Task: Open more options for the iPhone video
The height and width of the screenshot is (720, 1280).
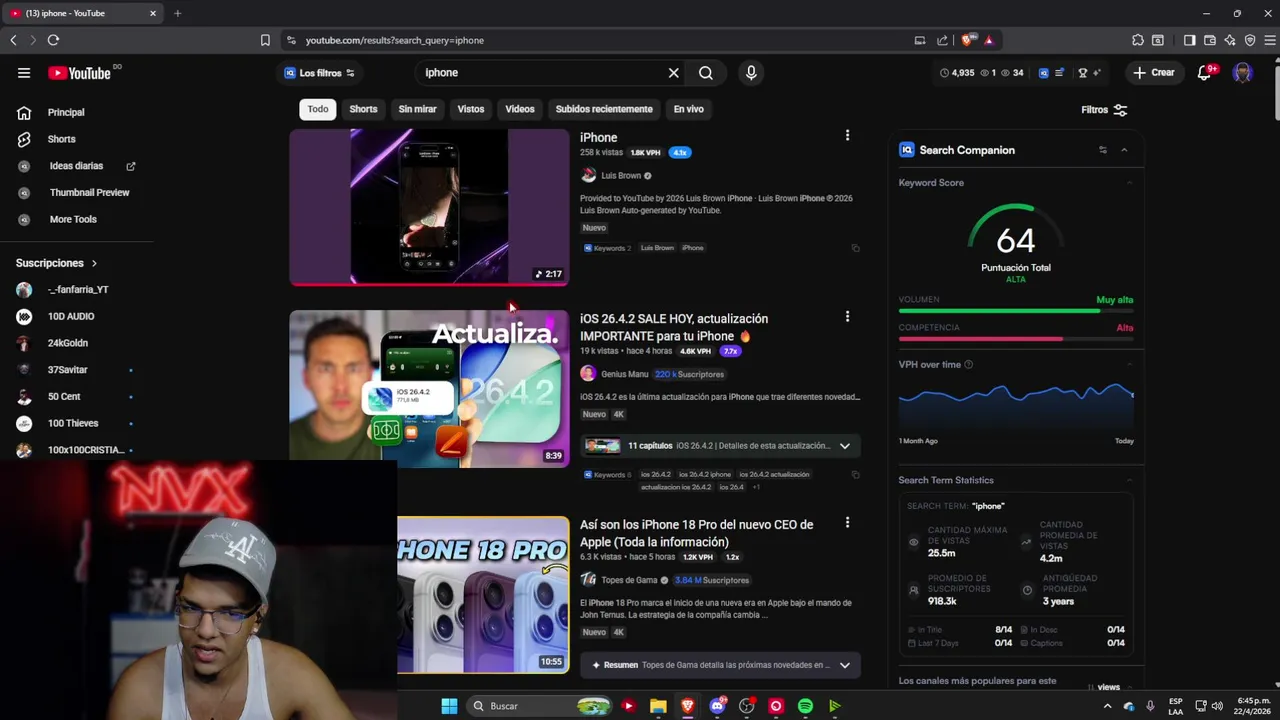Action: coord(847,136)
